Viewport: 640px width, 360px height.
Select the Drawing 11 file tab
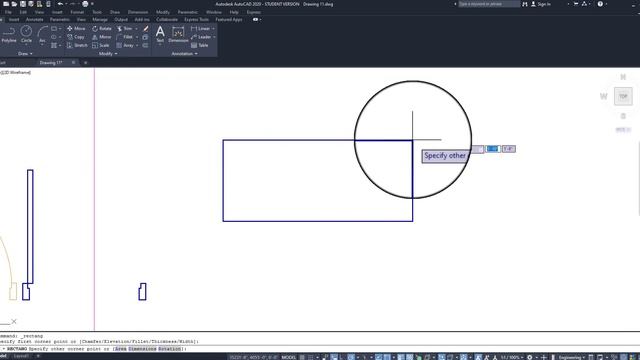pos(51,63)
